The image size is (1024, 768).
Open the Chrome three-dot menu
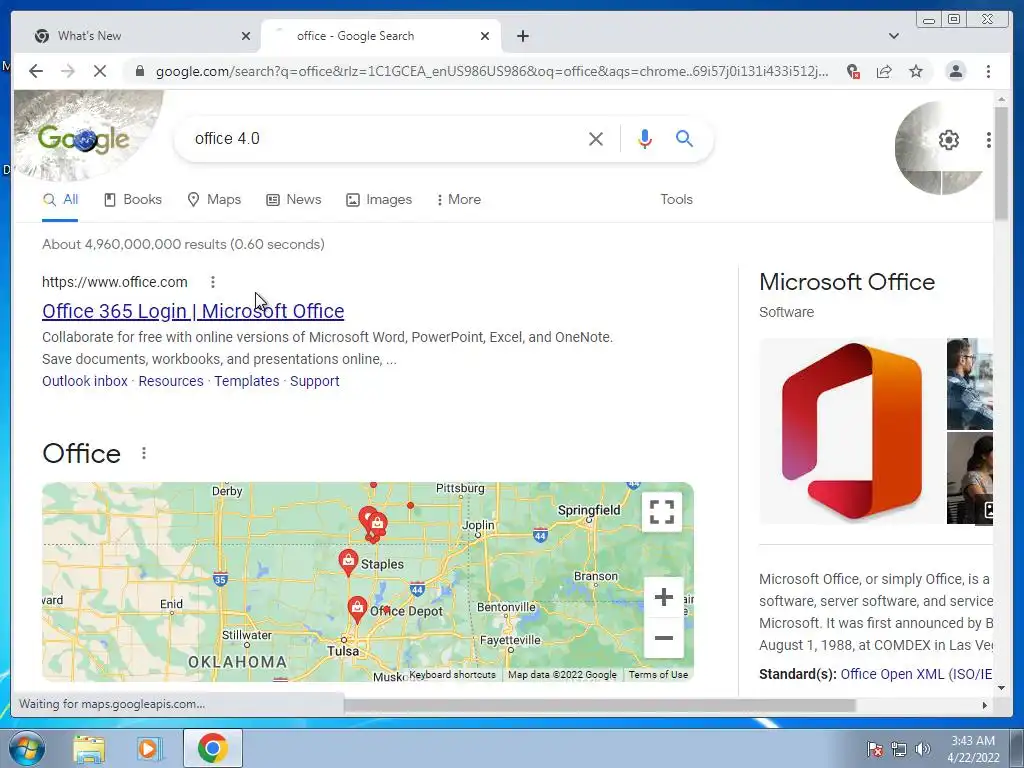point(988,71)
